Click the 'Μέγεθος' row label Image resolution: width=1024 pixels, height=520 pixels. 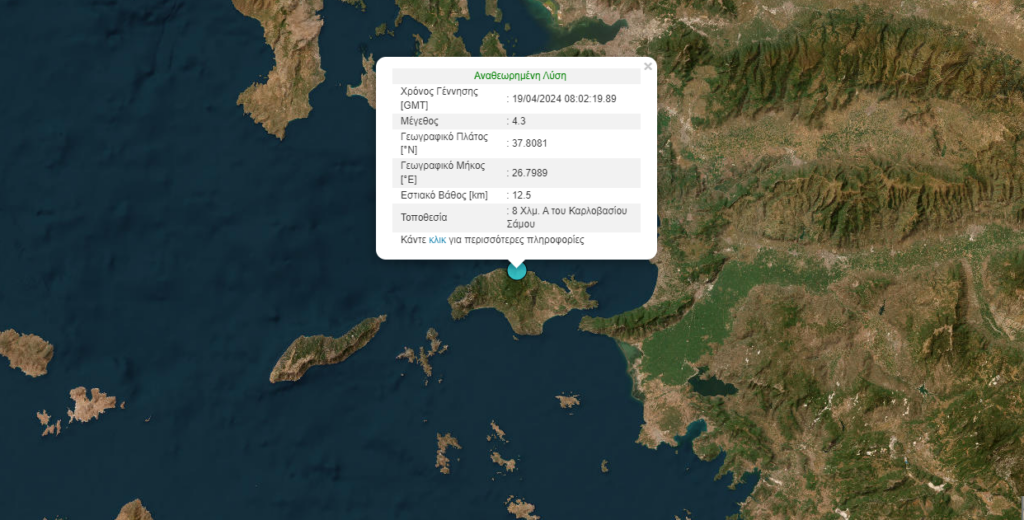pos(420,121)
